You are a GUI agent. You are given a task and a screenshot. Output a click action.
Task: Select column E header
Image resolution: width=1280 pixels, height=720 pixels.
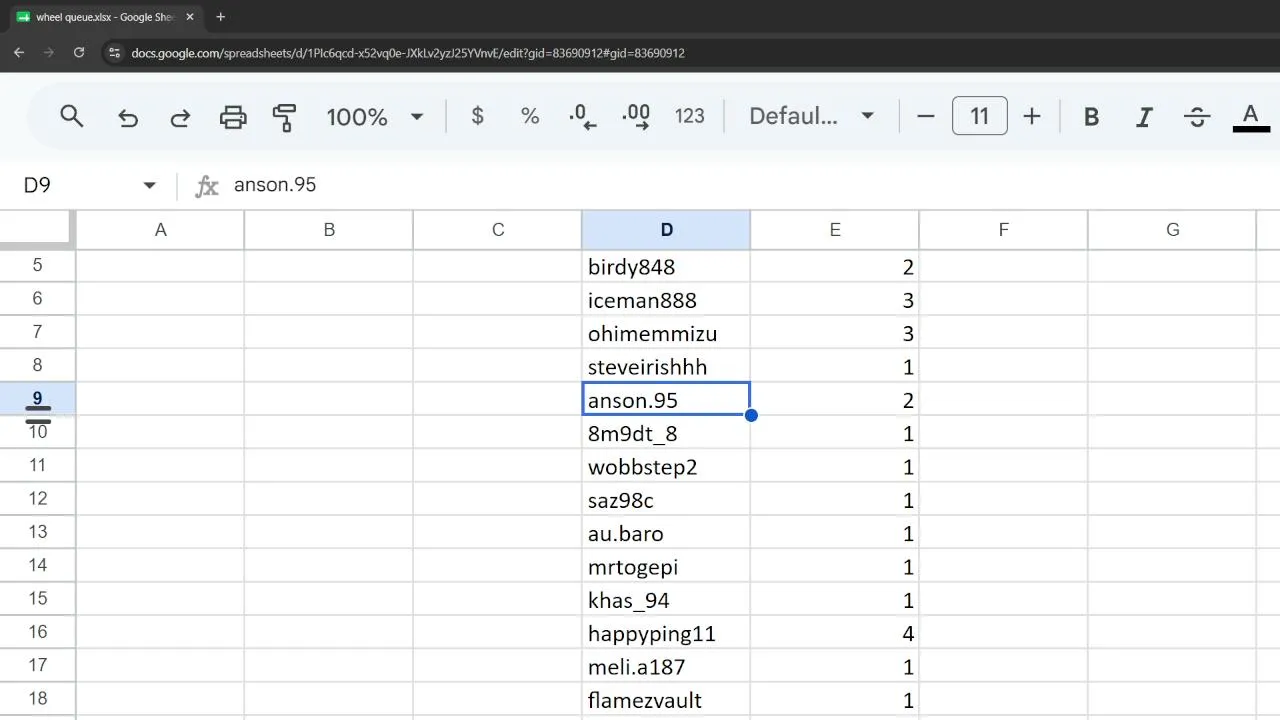coord(835,230)
